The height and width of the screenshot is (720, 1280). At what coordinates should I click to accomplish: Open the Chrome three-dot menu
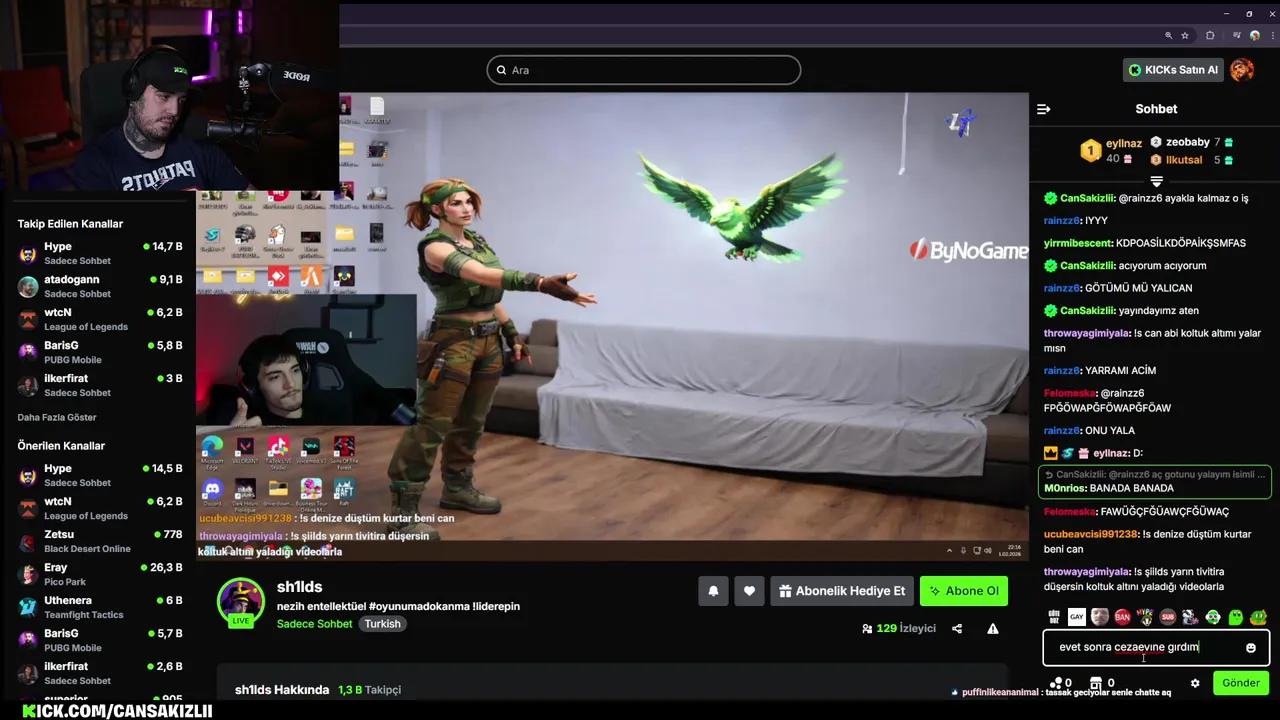point(1273,35)
